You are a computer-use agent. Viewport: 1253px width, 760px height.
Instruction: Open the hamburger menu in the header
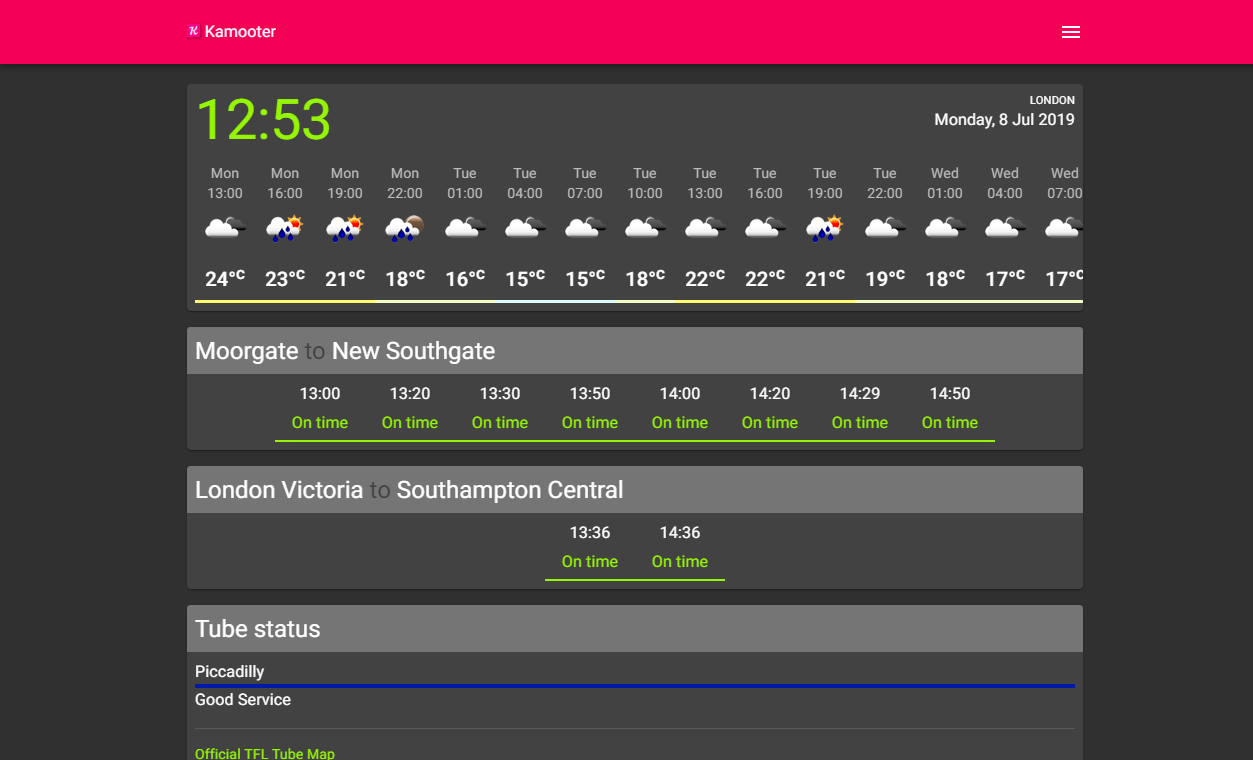click(1070, 32)
